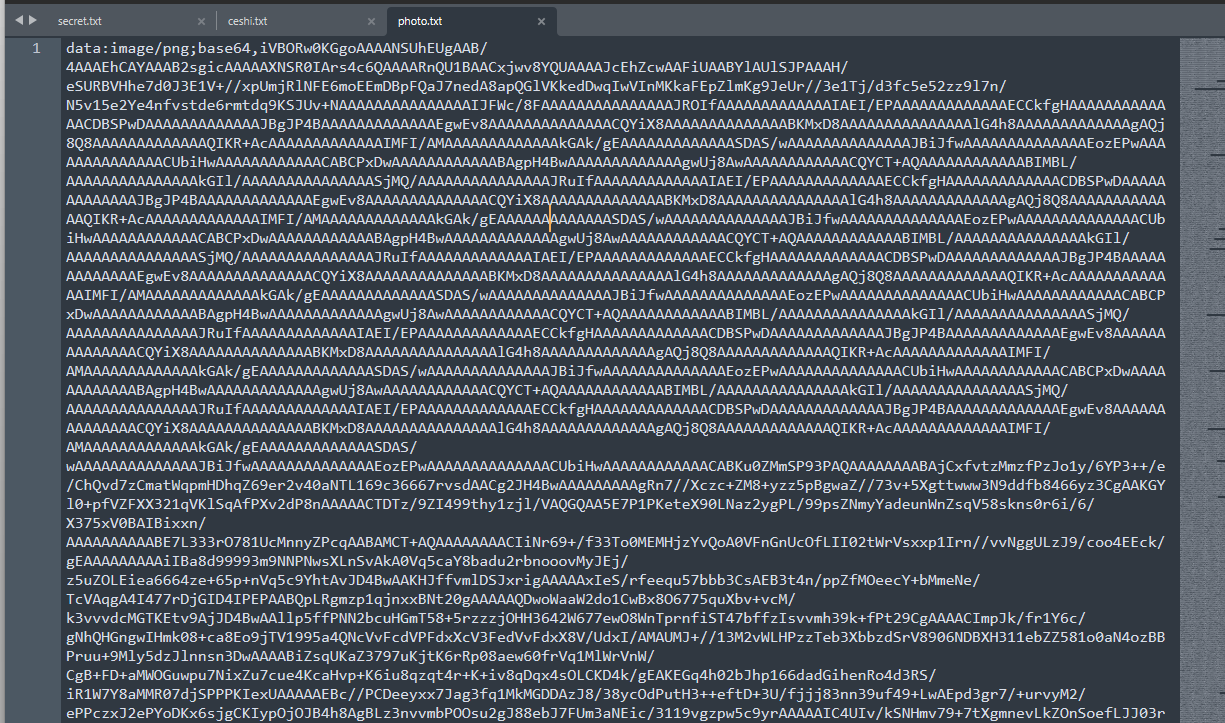
Task: Click the line starting with '4AAAEhCAYAAAB2sgic'
Action: 457,67
